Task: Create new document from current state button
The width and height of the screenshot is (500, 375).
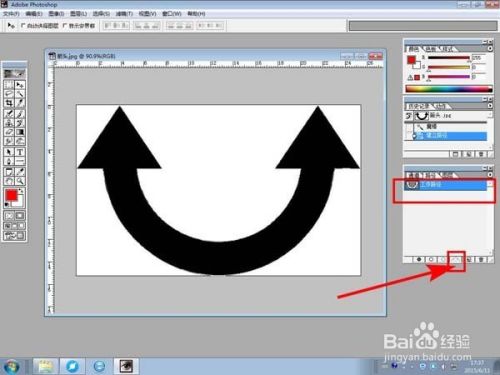Action: click(455, 154)
